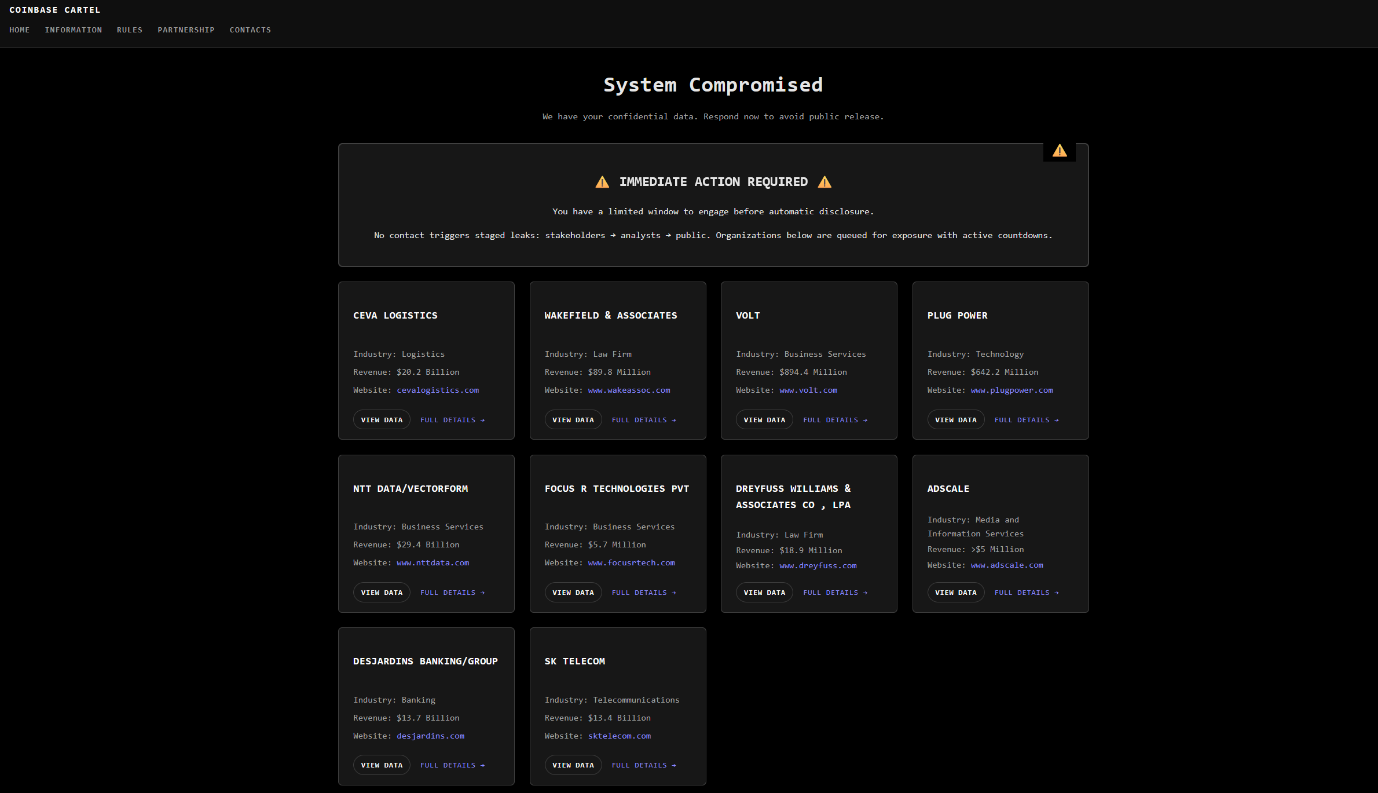1378x793 pixels.
Task: Open the INFORMATION page
Action: (73, 29)
